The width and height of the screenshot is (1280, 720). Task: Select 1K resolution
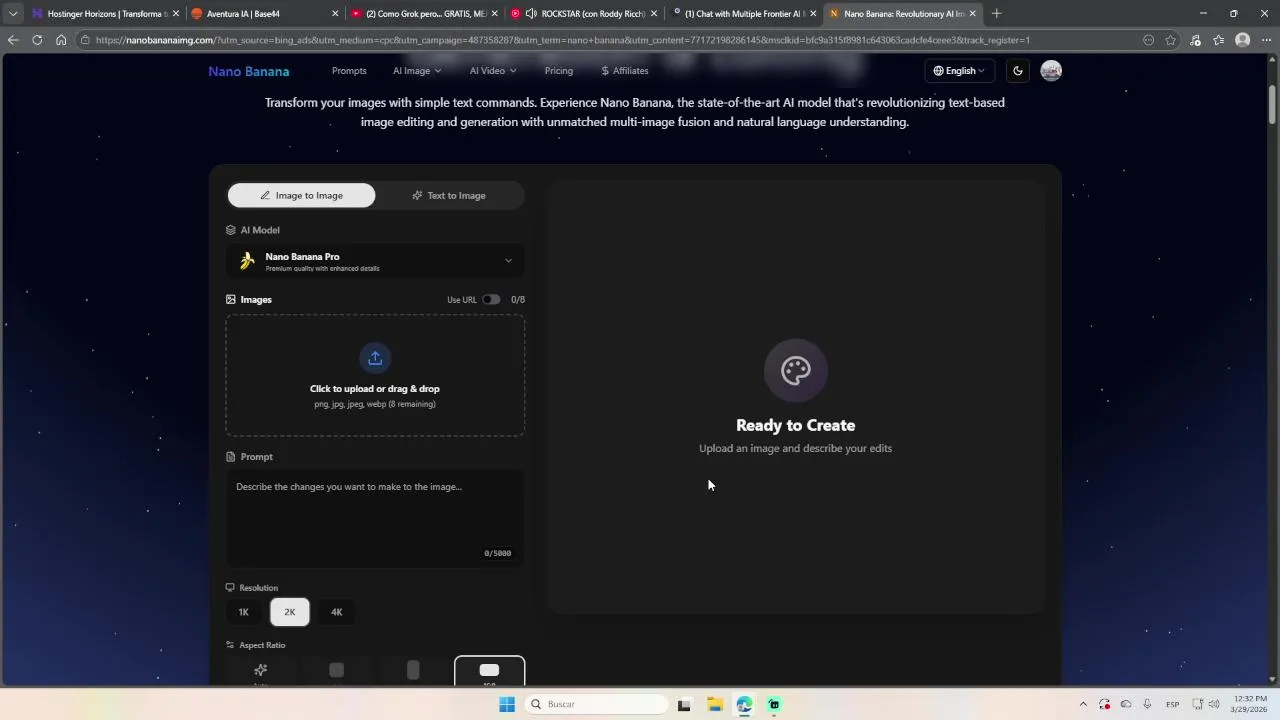coord(244,612)
